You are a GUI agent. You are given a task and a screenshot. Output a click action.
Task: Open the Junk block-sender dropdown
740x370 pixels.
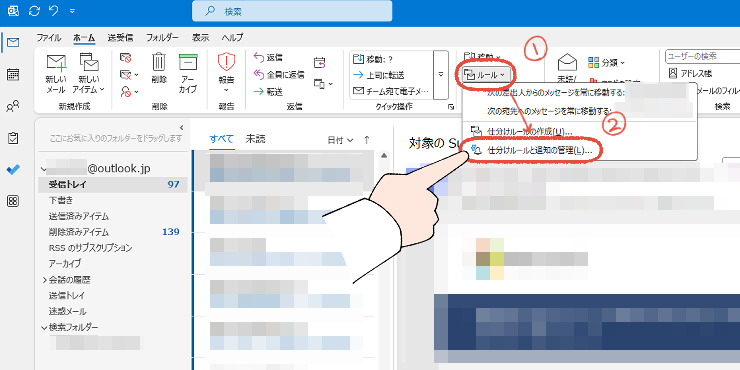click(129, 92)
